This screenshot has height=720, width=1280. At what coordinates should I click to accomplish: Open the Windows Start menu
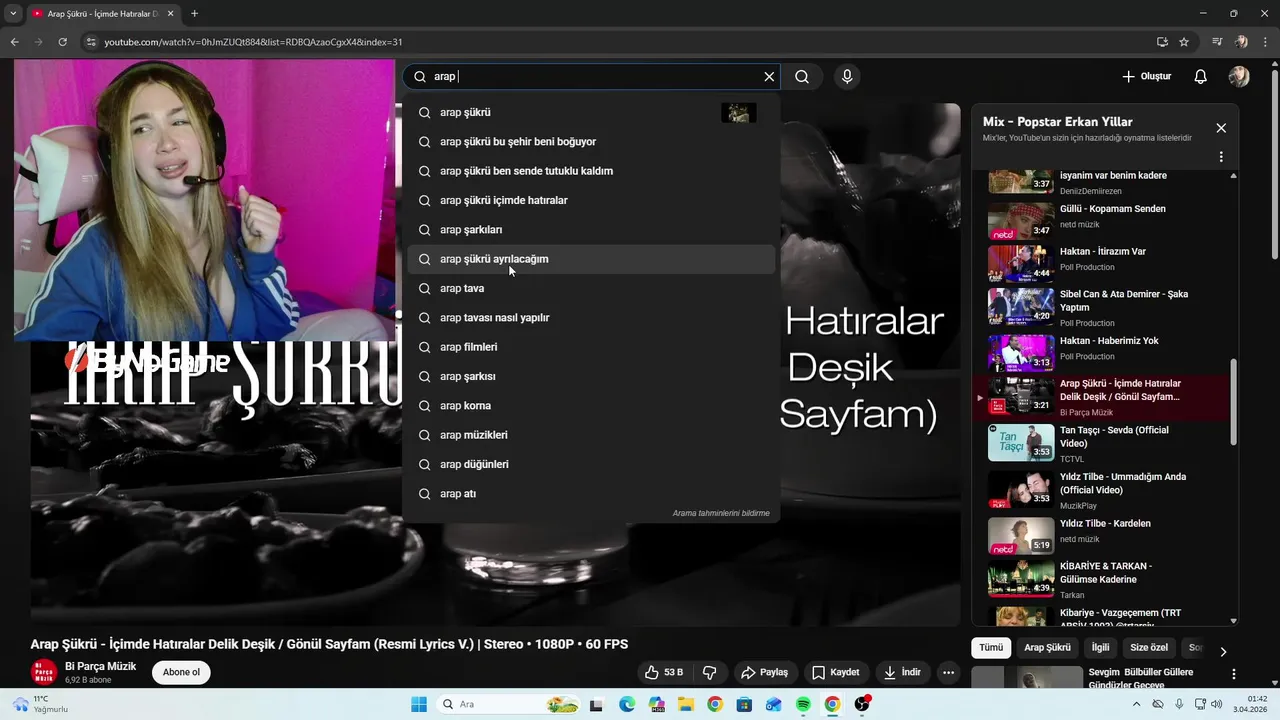419,704
